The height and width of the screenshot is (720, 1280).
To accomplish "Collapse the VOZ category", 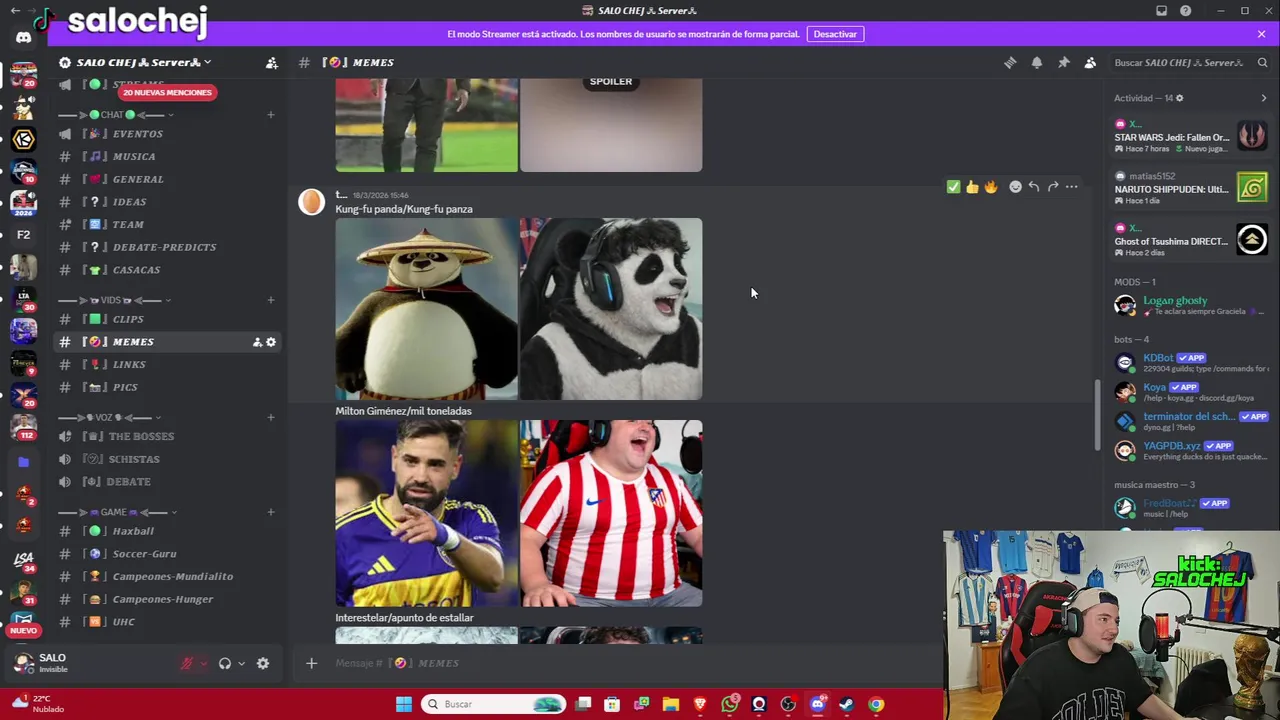I will (110, 417).
